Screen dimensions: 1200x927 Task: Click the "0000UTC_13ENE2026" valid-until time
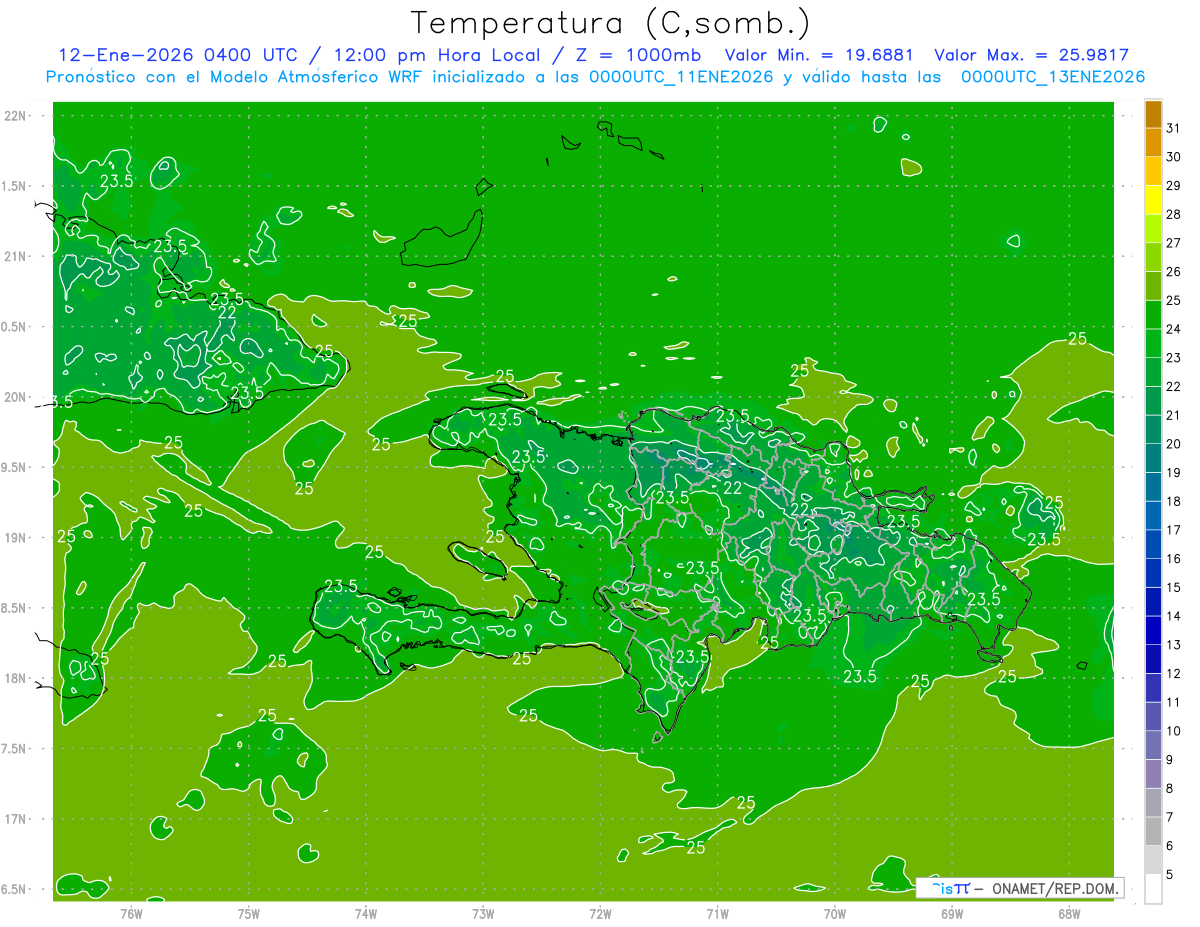(x=1053, y=77)
